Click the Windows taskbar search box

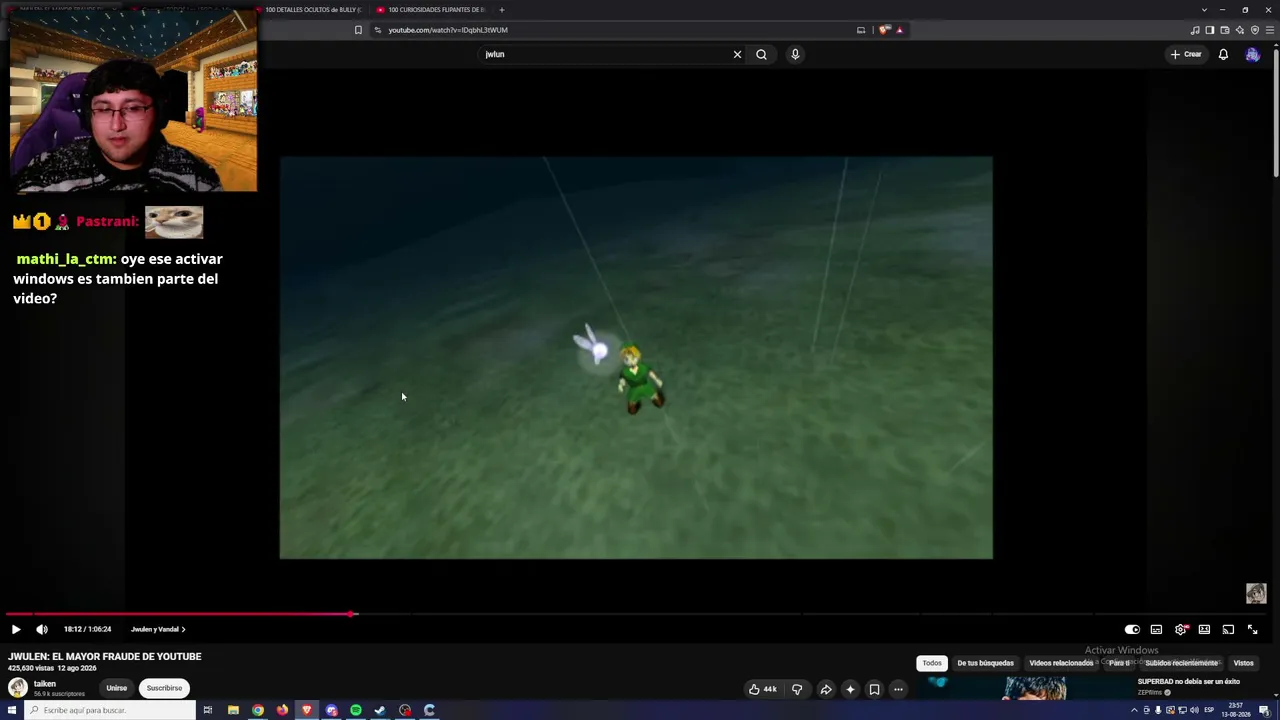coord(110,710)
